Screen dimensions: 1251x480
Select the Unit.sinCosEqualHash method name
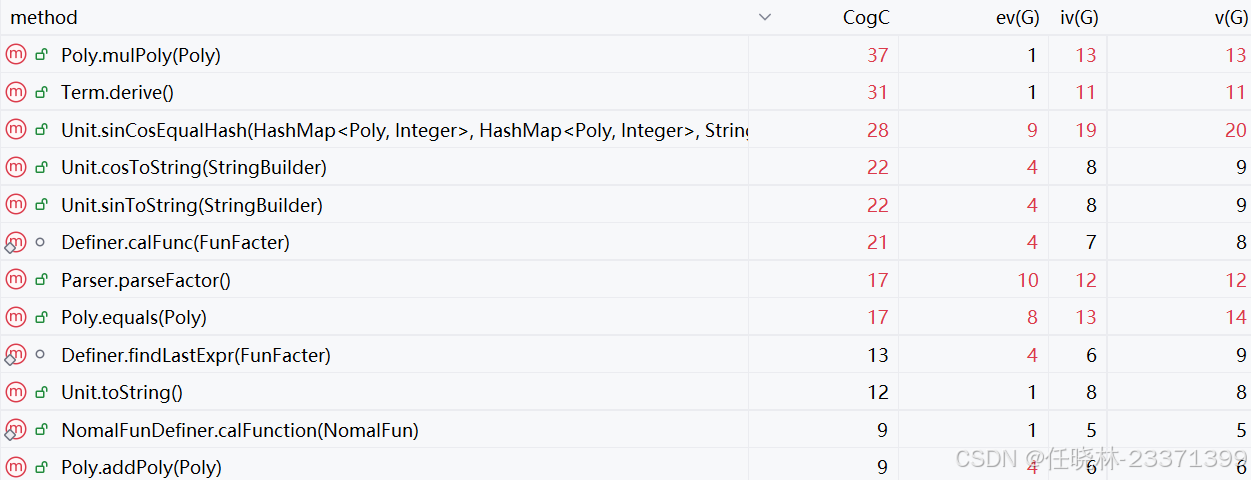[405, 130]
